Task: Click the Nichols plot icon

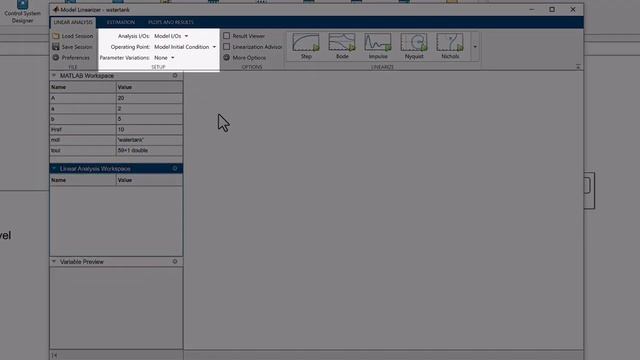Action: click(x=450, y=46)
